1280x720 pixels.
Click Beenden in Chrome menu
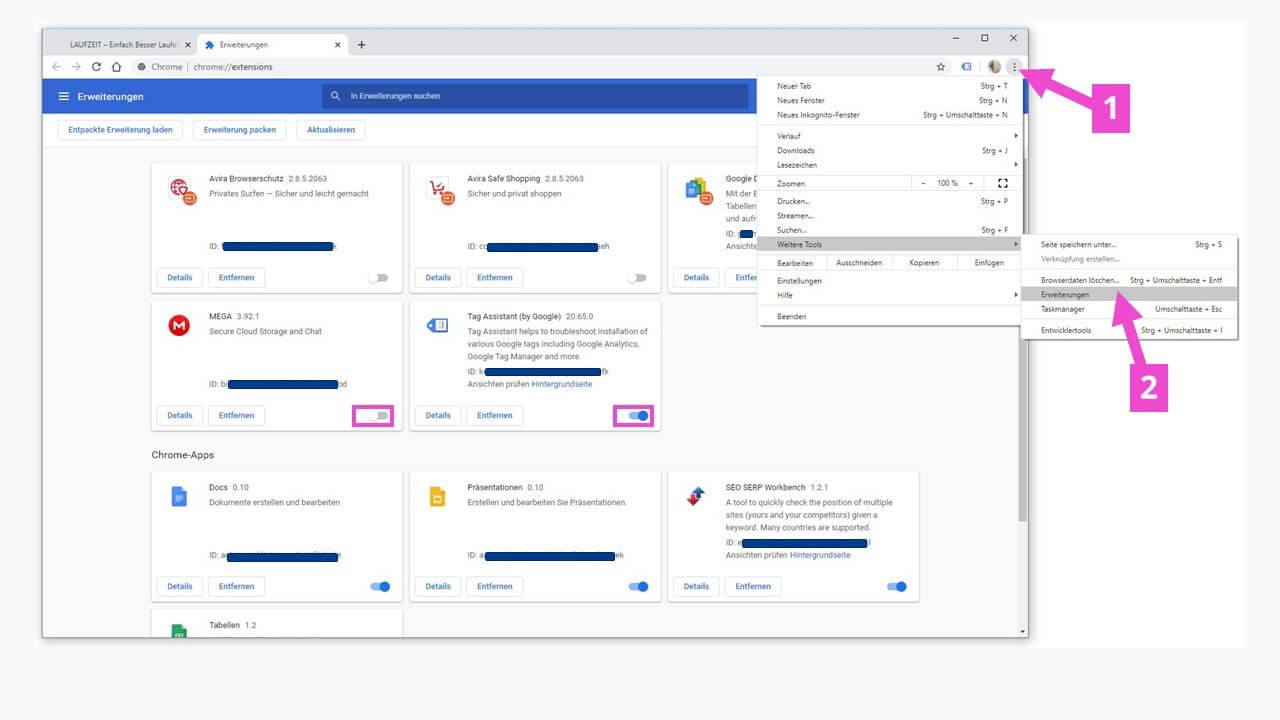pyautogui.click(x=890, y=316)
